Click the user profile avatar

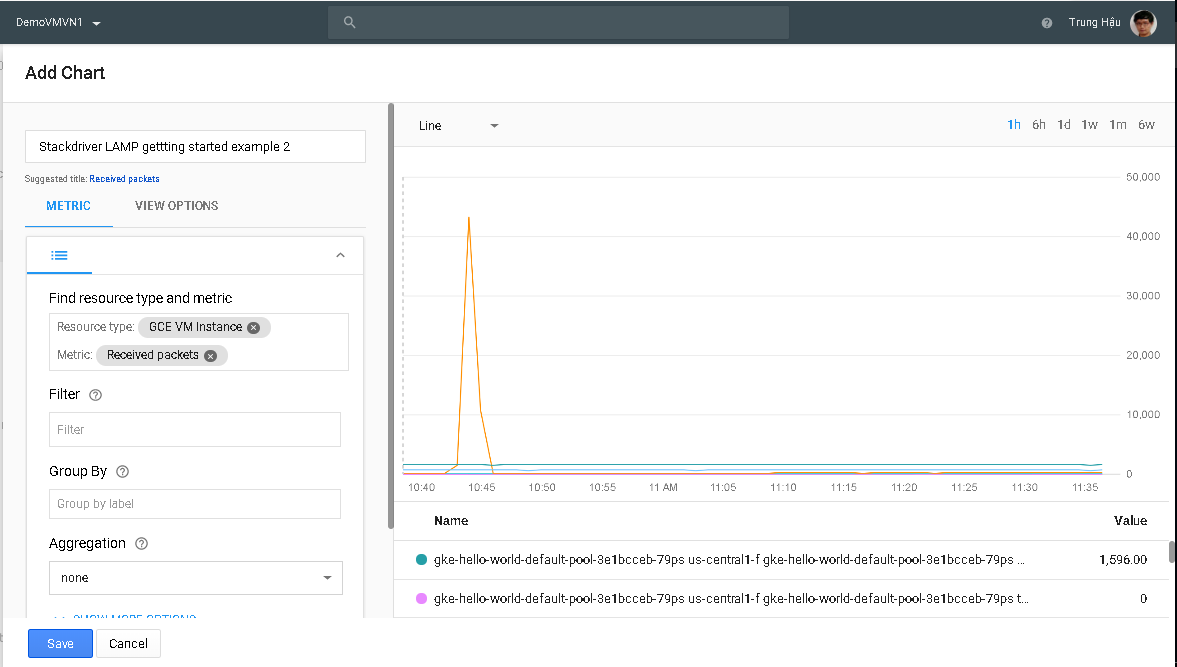pyautogui.click(x=1143, y=23)
